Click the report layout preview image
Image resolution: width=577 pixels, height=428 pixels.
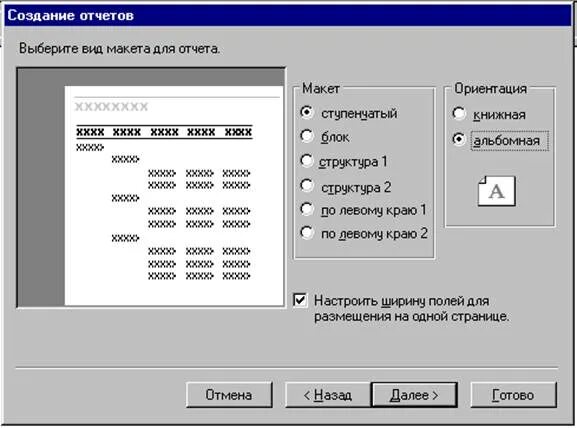[x=151, y=187]
